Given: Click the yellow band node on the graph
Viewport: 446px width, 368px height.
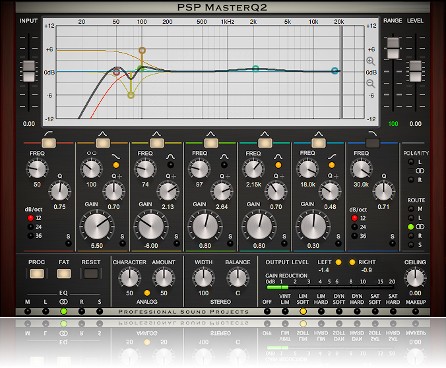Looking at the screenshot, I should pyautogui.click(x=131, y=95).
